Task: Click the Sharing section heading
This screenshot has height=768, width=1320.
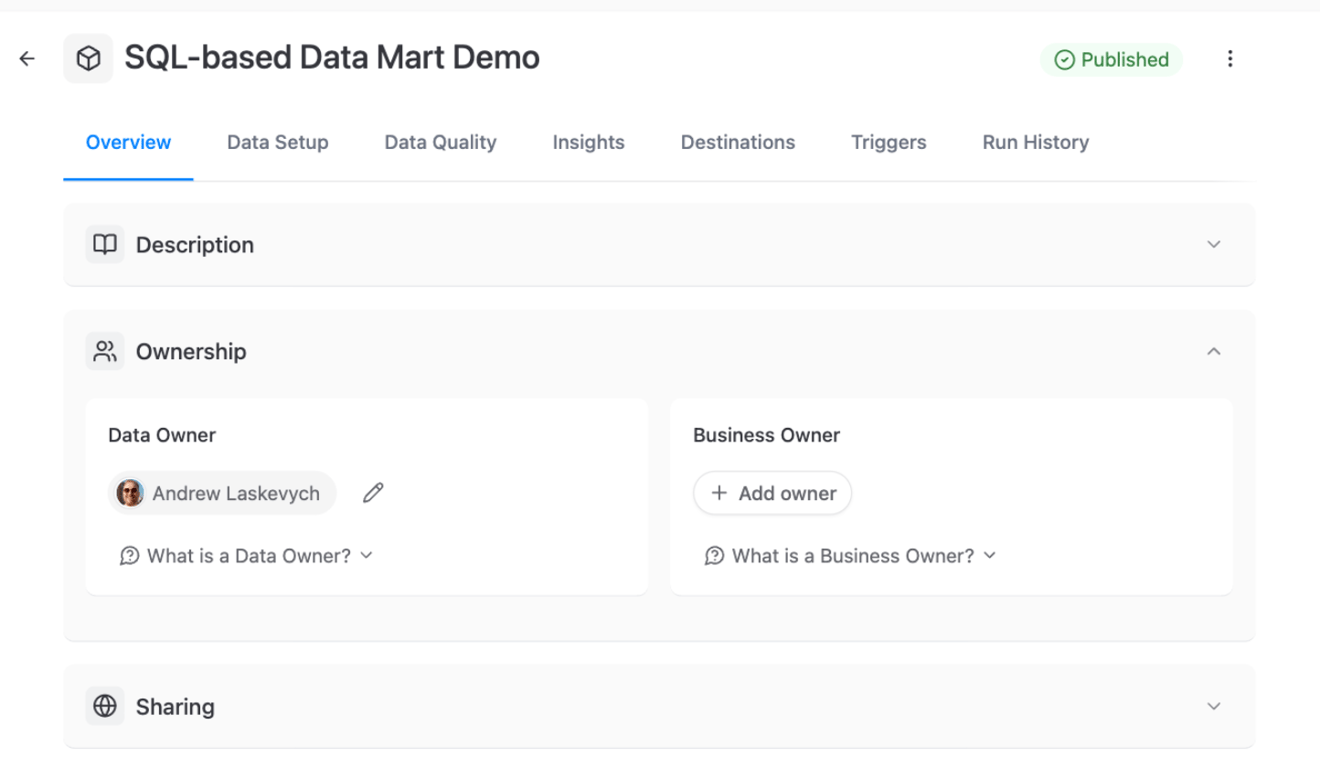Action: (175, 707)
